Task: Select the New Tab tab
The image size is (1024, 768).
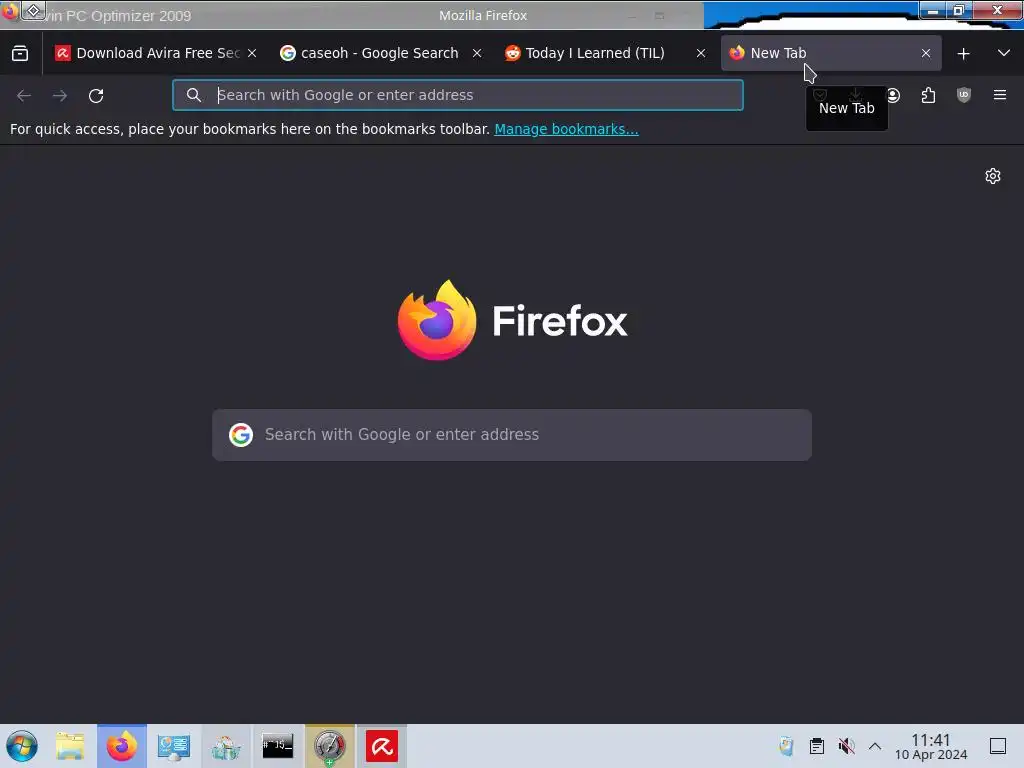Action: click(x=831, y=54)
